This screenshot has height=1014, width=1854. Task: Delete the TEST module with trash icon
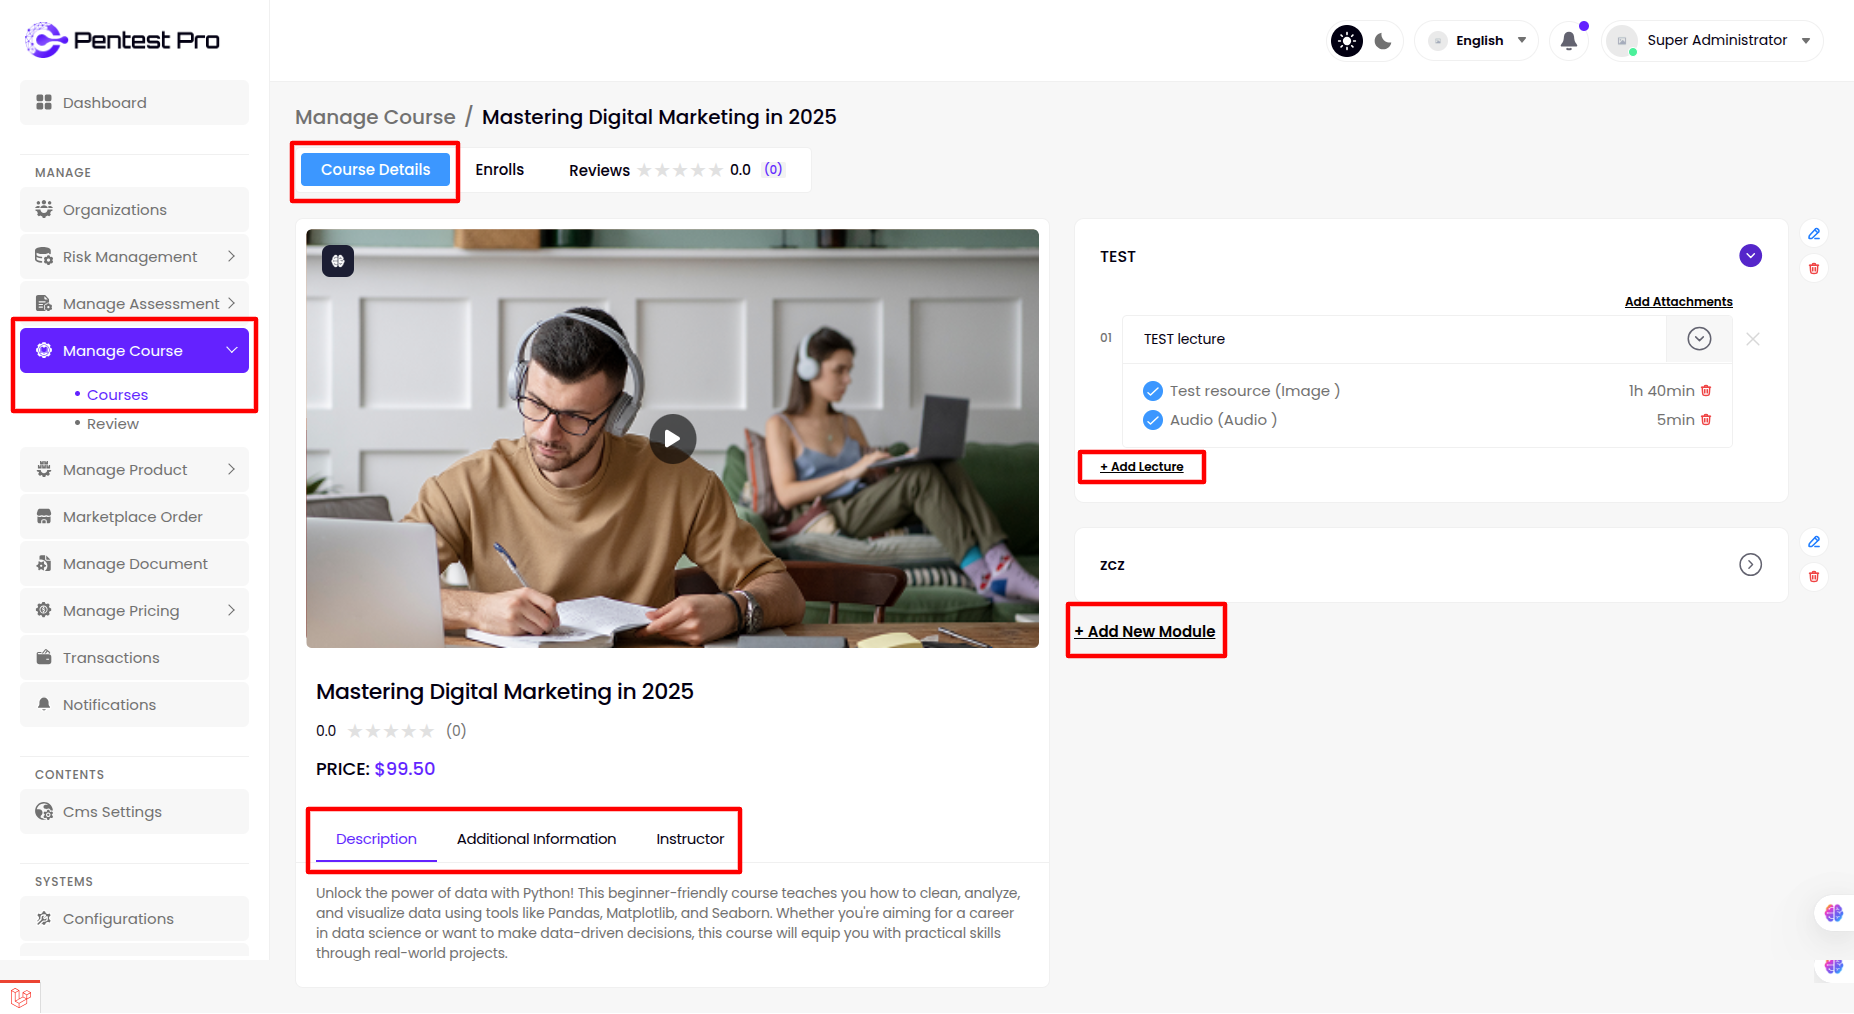[1813, 269]
